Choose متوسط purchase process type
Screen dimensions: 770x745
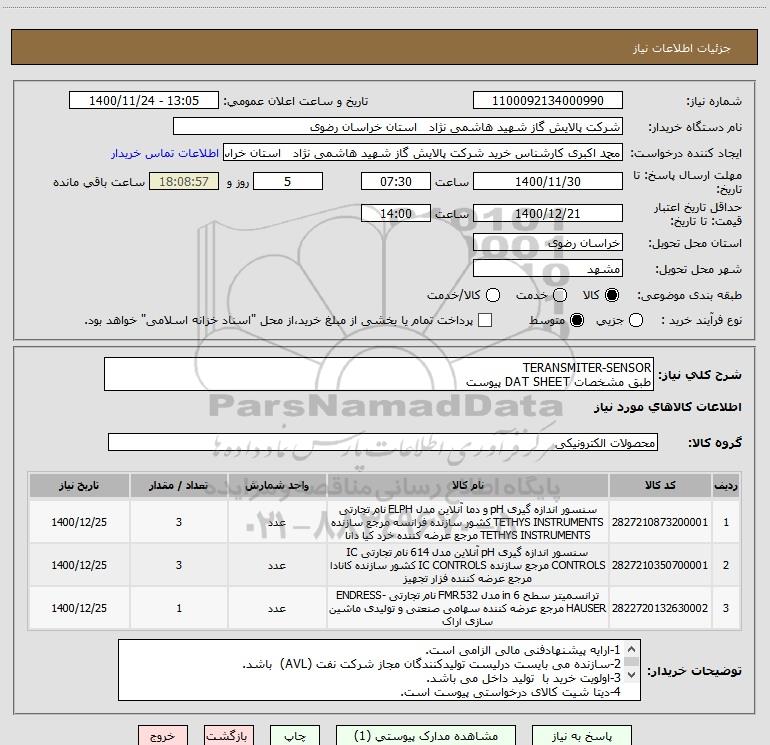577,320
